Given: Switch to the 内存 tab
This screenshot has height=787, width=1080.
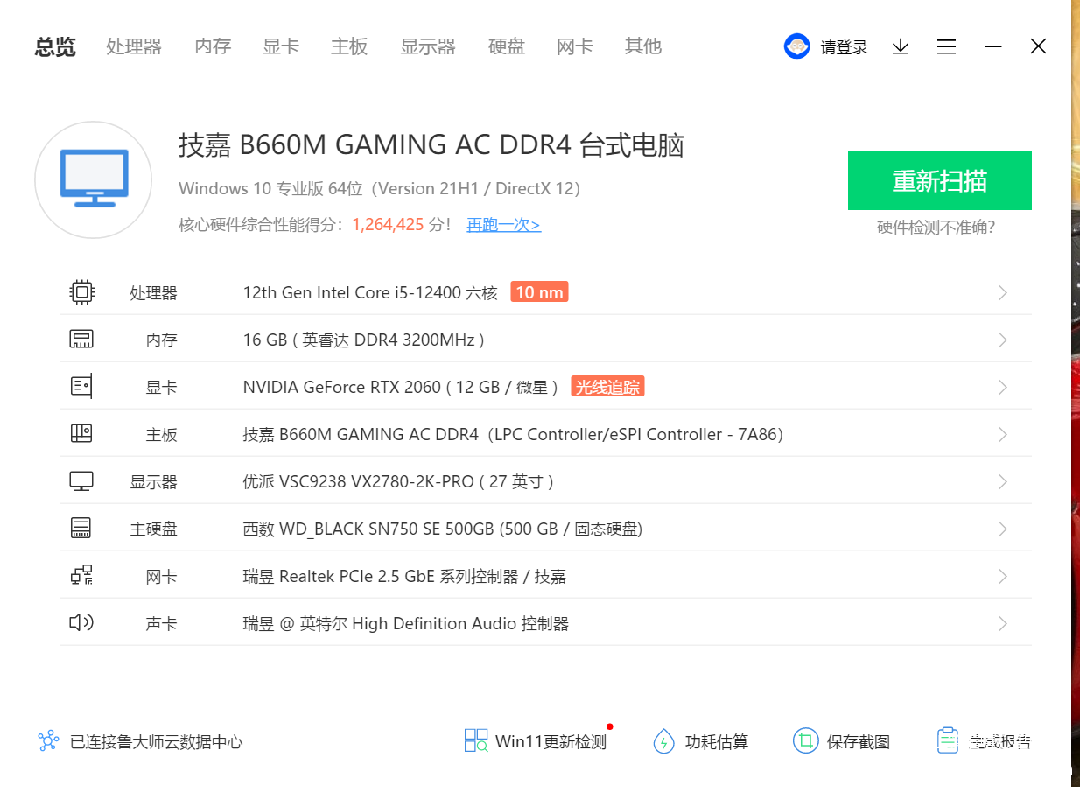Looking at the screenshot, I should (212, 46).
